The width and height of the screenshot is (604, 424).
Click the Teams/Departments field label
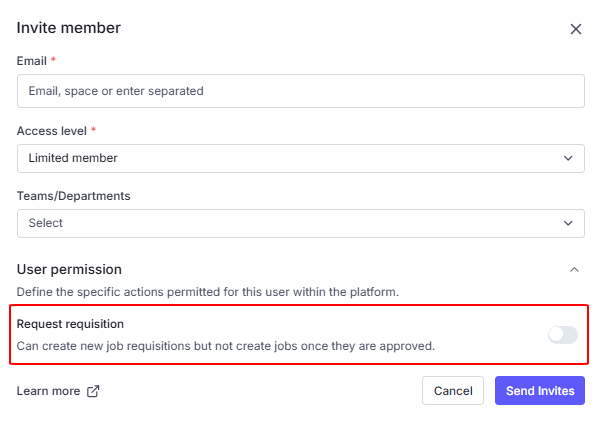click(73, 196)
